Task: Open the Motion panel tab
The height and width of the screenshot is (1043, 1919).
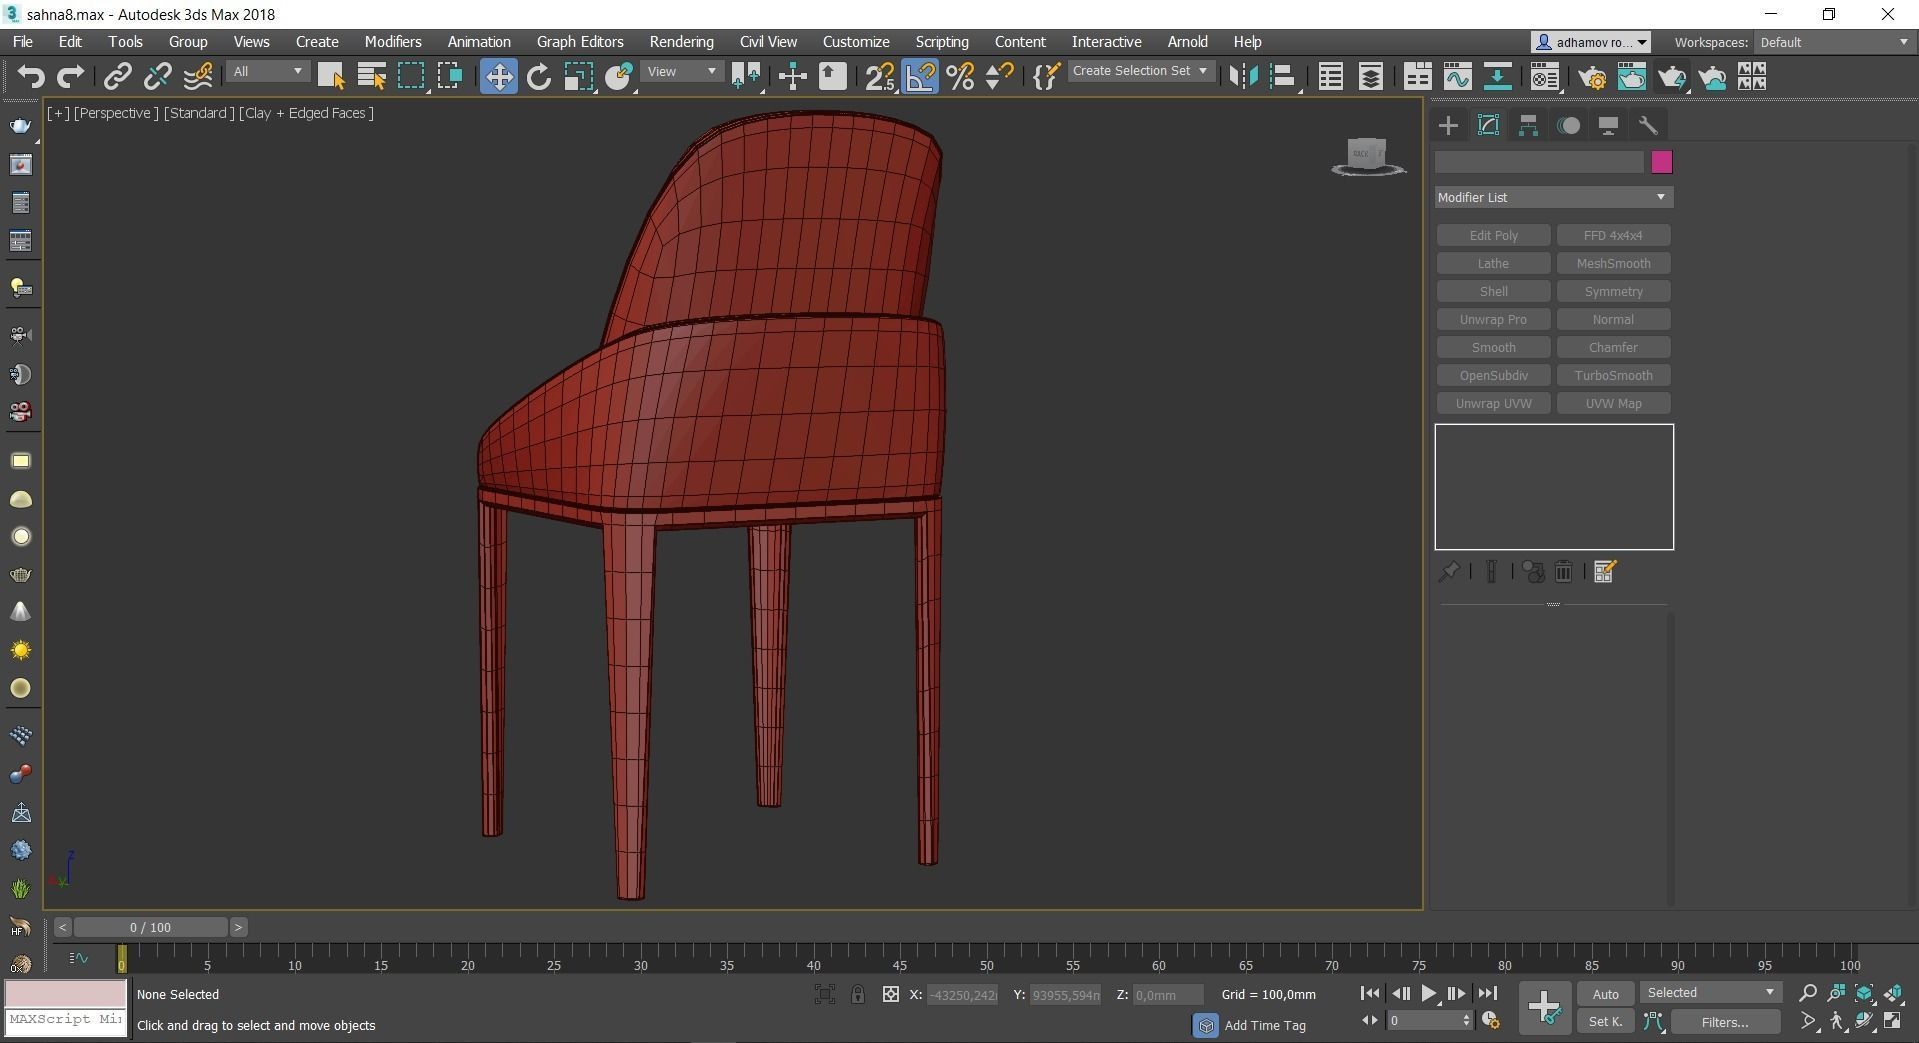Action: (x=1568, y=125)
